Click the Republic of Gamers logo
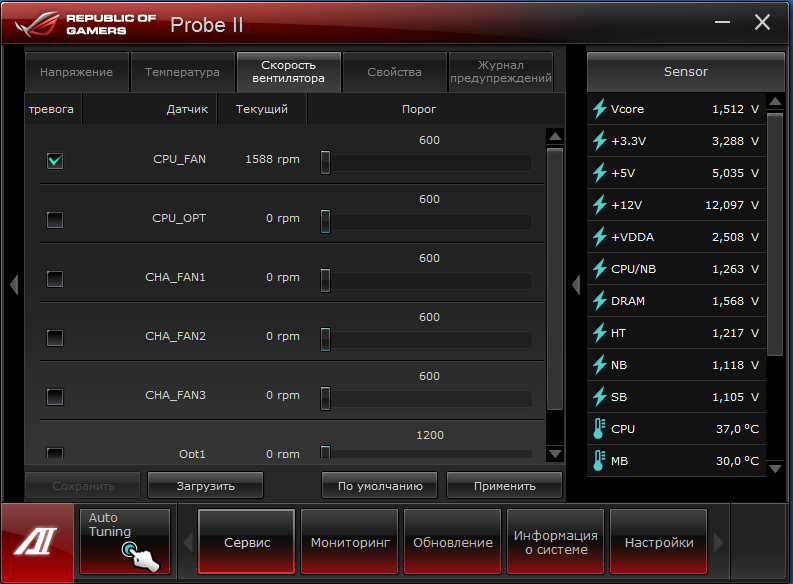Screen dimensions: 793x584 tap(85, 24)
